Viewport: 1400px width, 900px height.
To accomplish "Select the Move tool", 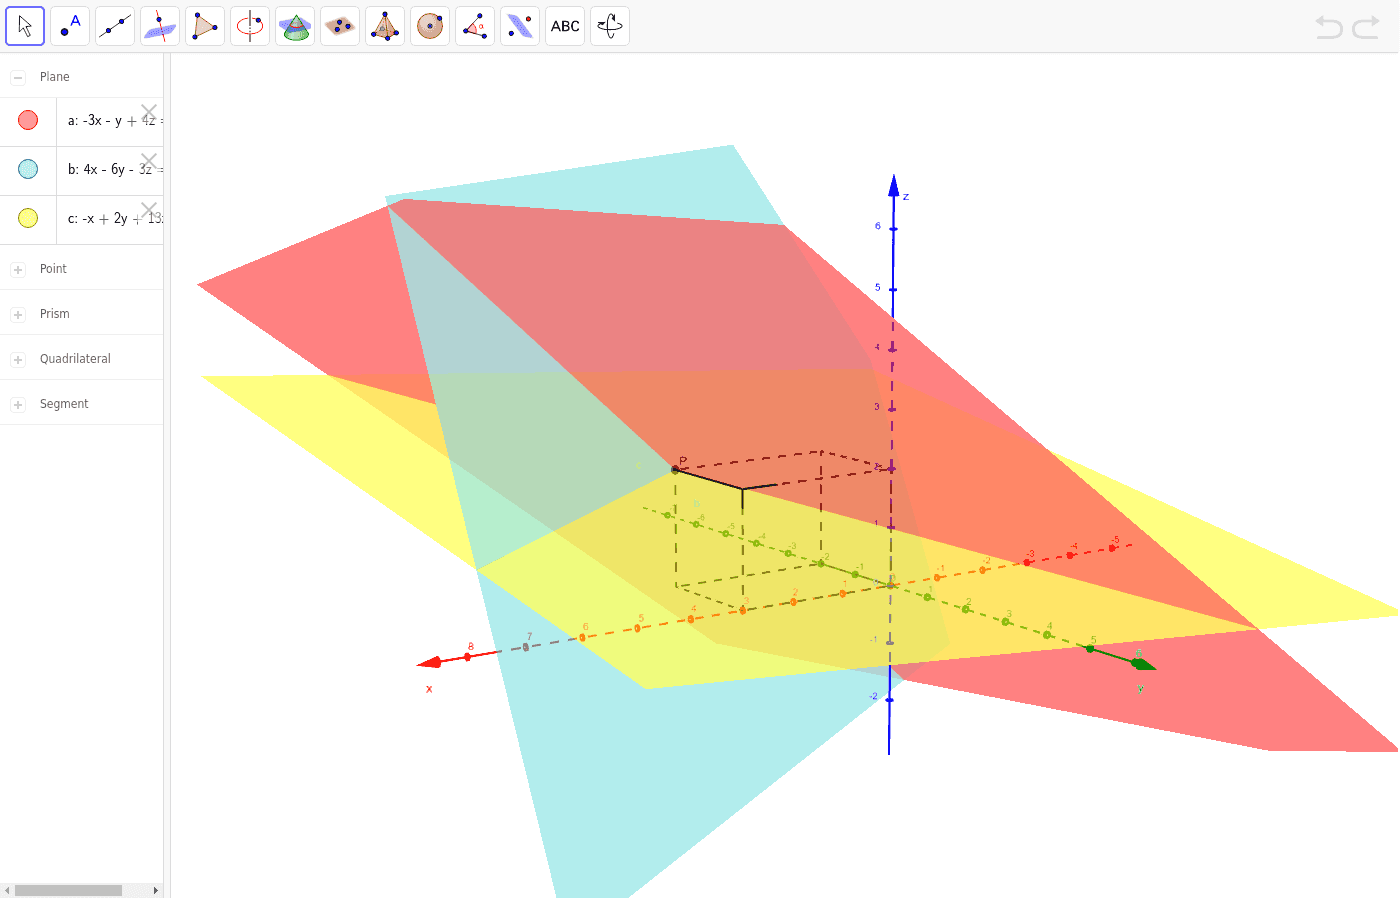I will (x=25, y=26).
